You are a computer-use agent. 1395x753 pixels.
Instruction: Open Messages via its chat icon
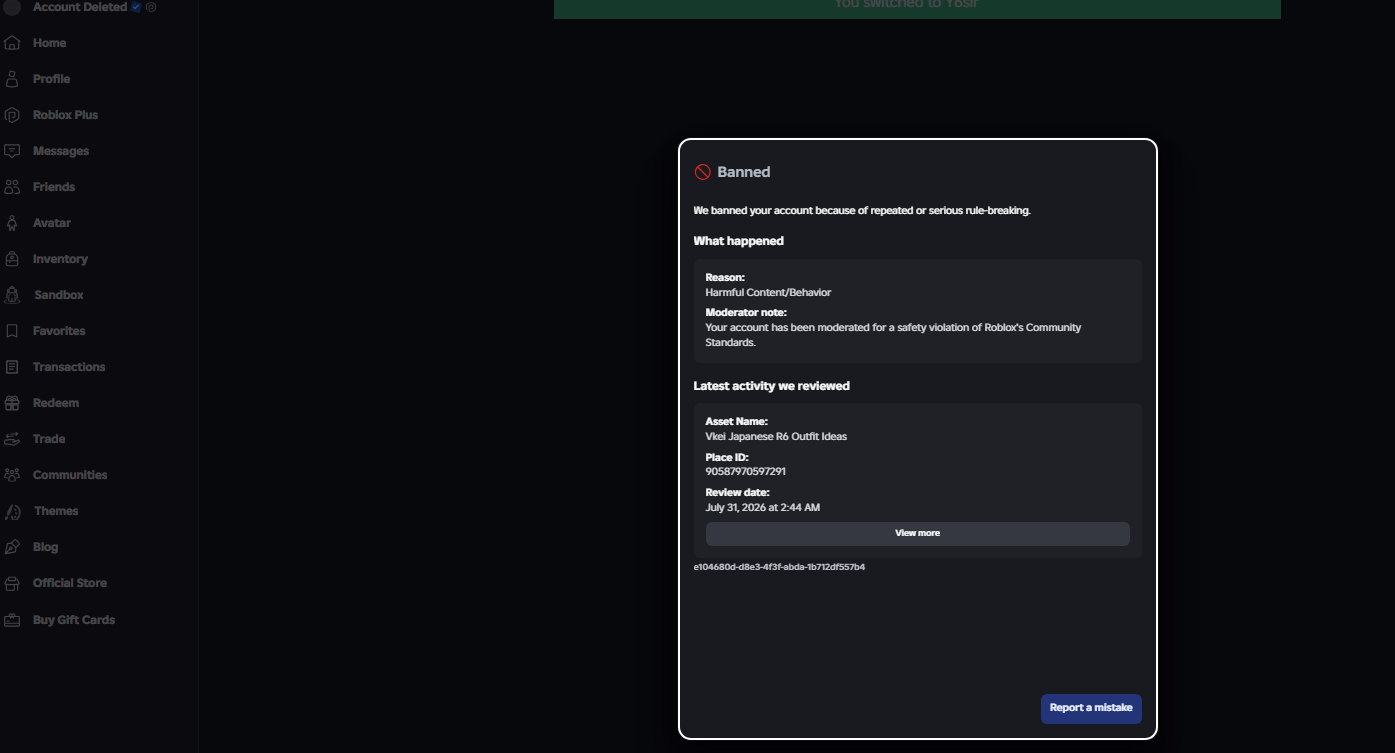(12, 151)
